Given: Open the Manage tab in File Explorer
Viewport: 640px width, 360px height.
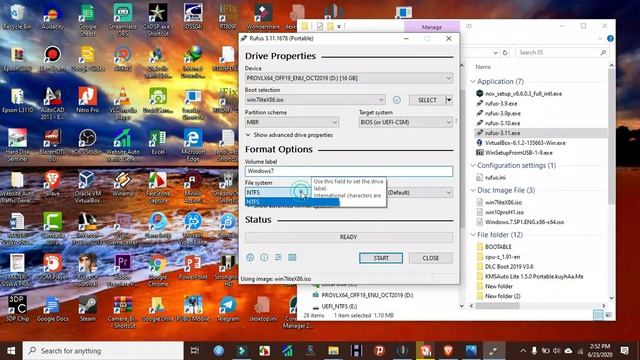Looking at the screenshot, I should click(432, 27).
